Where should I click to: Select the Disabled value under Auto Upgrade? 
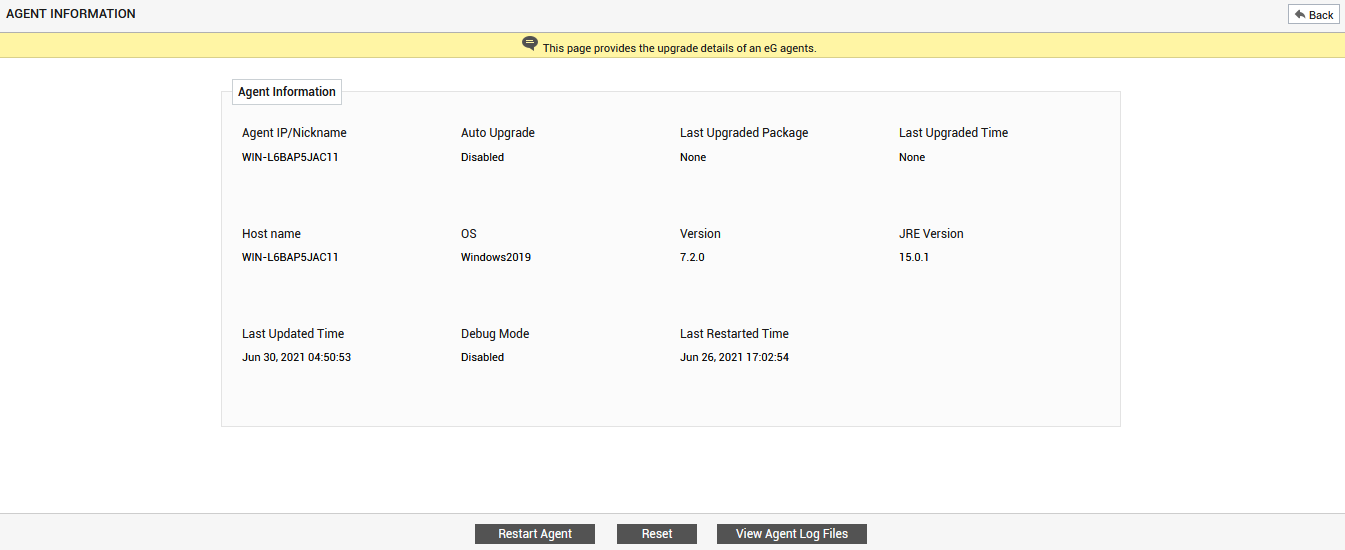(482, 157)
